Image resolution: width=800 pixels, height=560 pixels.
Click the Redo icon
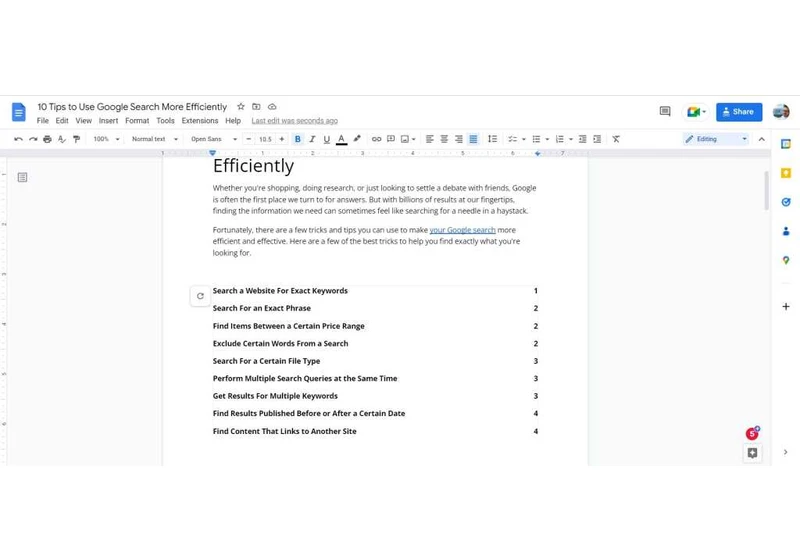[33, 139]
